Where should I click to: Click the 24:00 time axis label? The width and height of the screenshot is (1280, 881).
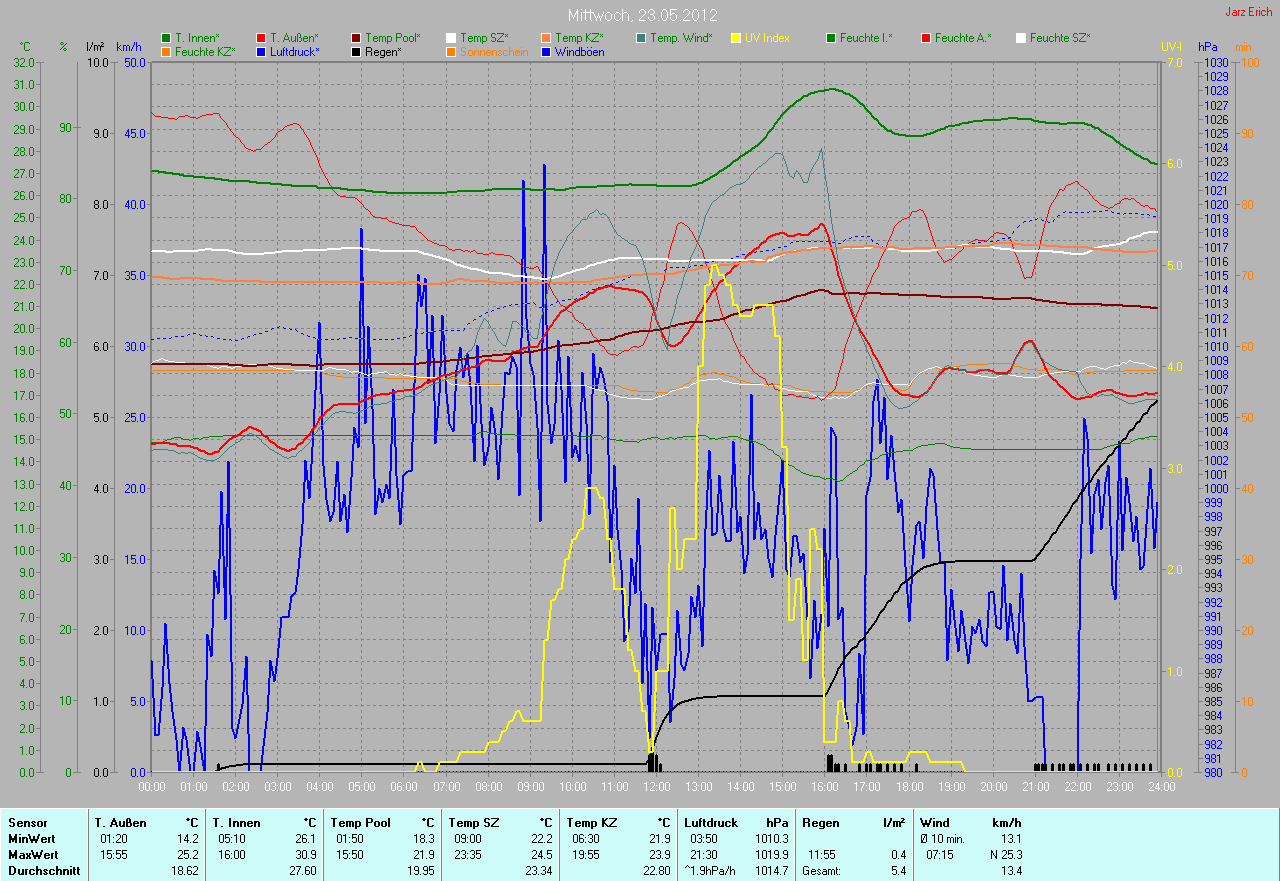coord(1160,787)
